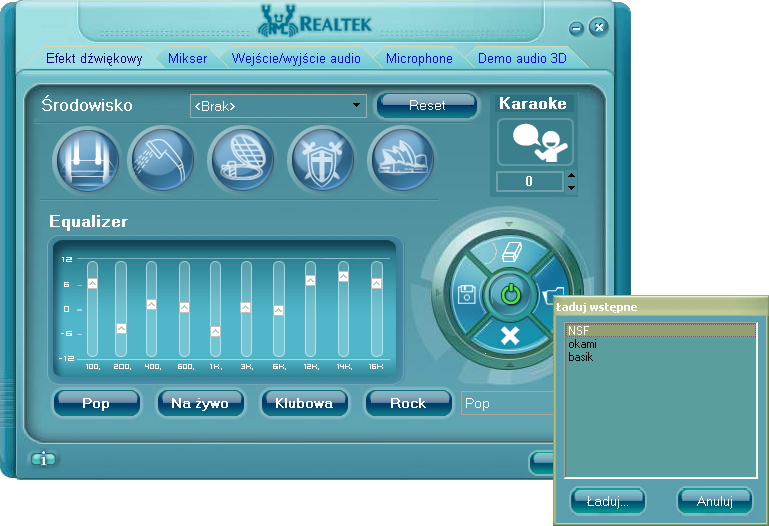The height and width of the screenshot is (526, 769).
Task: Close the Realtek audio manager window
Action: (599, 27)
